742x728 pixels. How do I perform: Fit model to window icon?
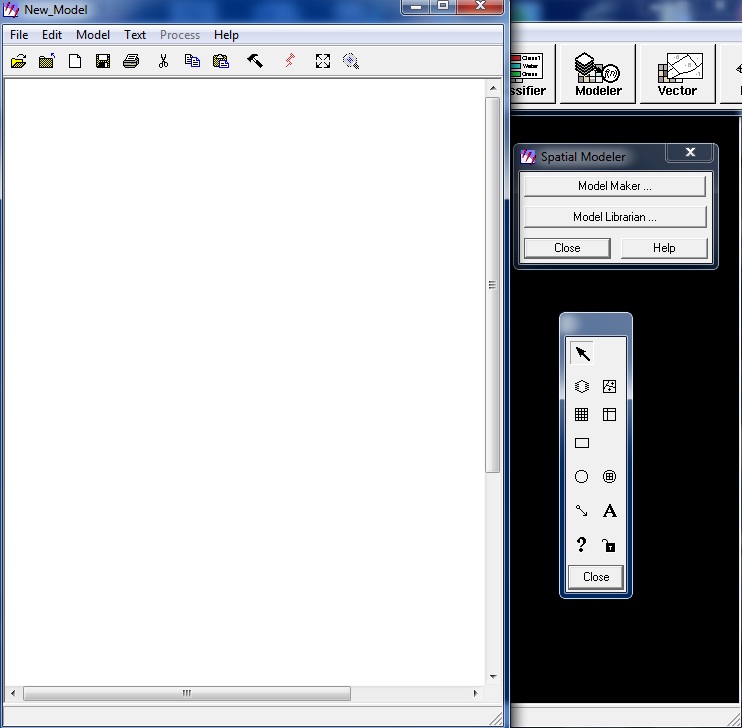pyautogui.click(x=323, y=61)
